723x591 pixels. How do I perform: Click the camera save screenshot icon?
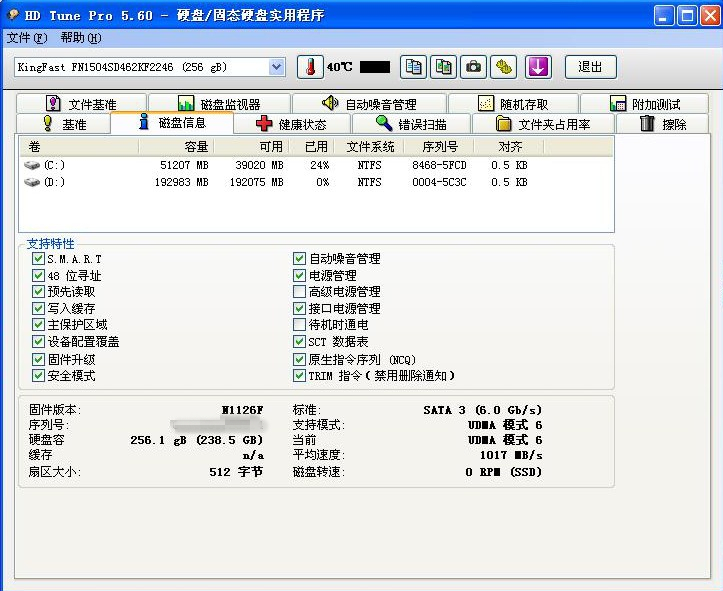tap(473, 67)
